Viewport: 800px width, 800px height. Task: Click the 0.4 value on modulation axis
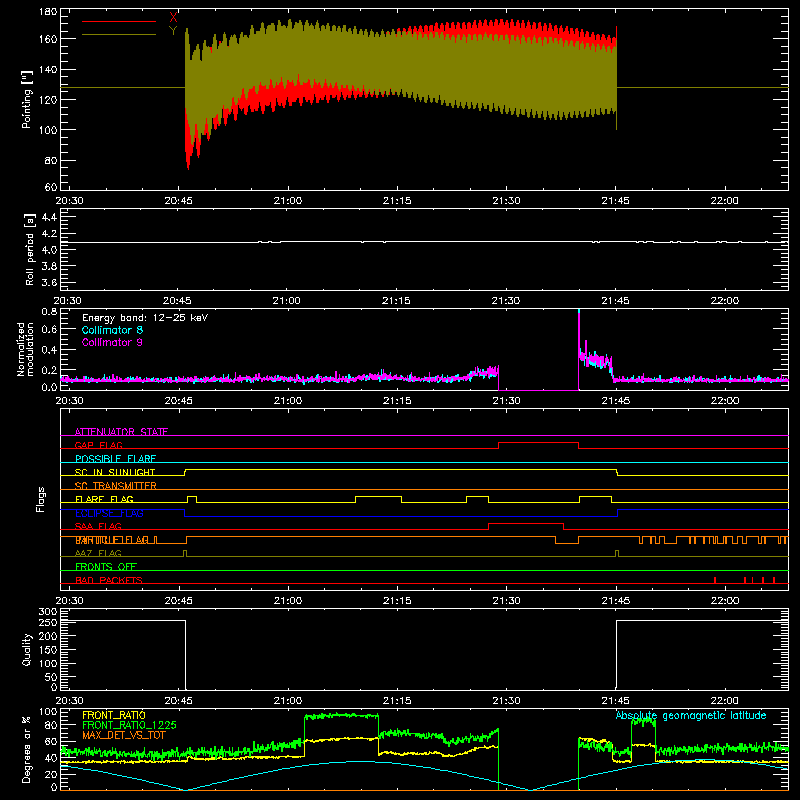49,349
